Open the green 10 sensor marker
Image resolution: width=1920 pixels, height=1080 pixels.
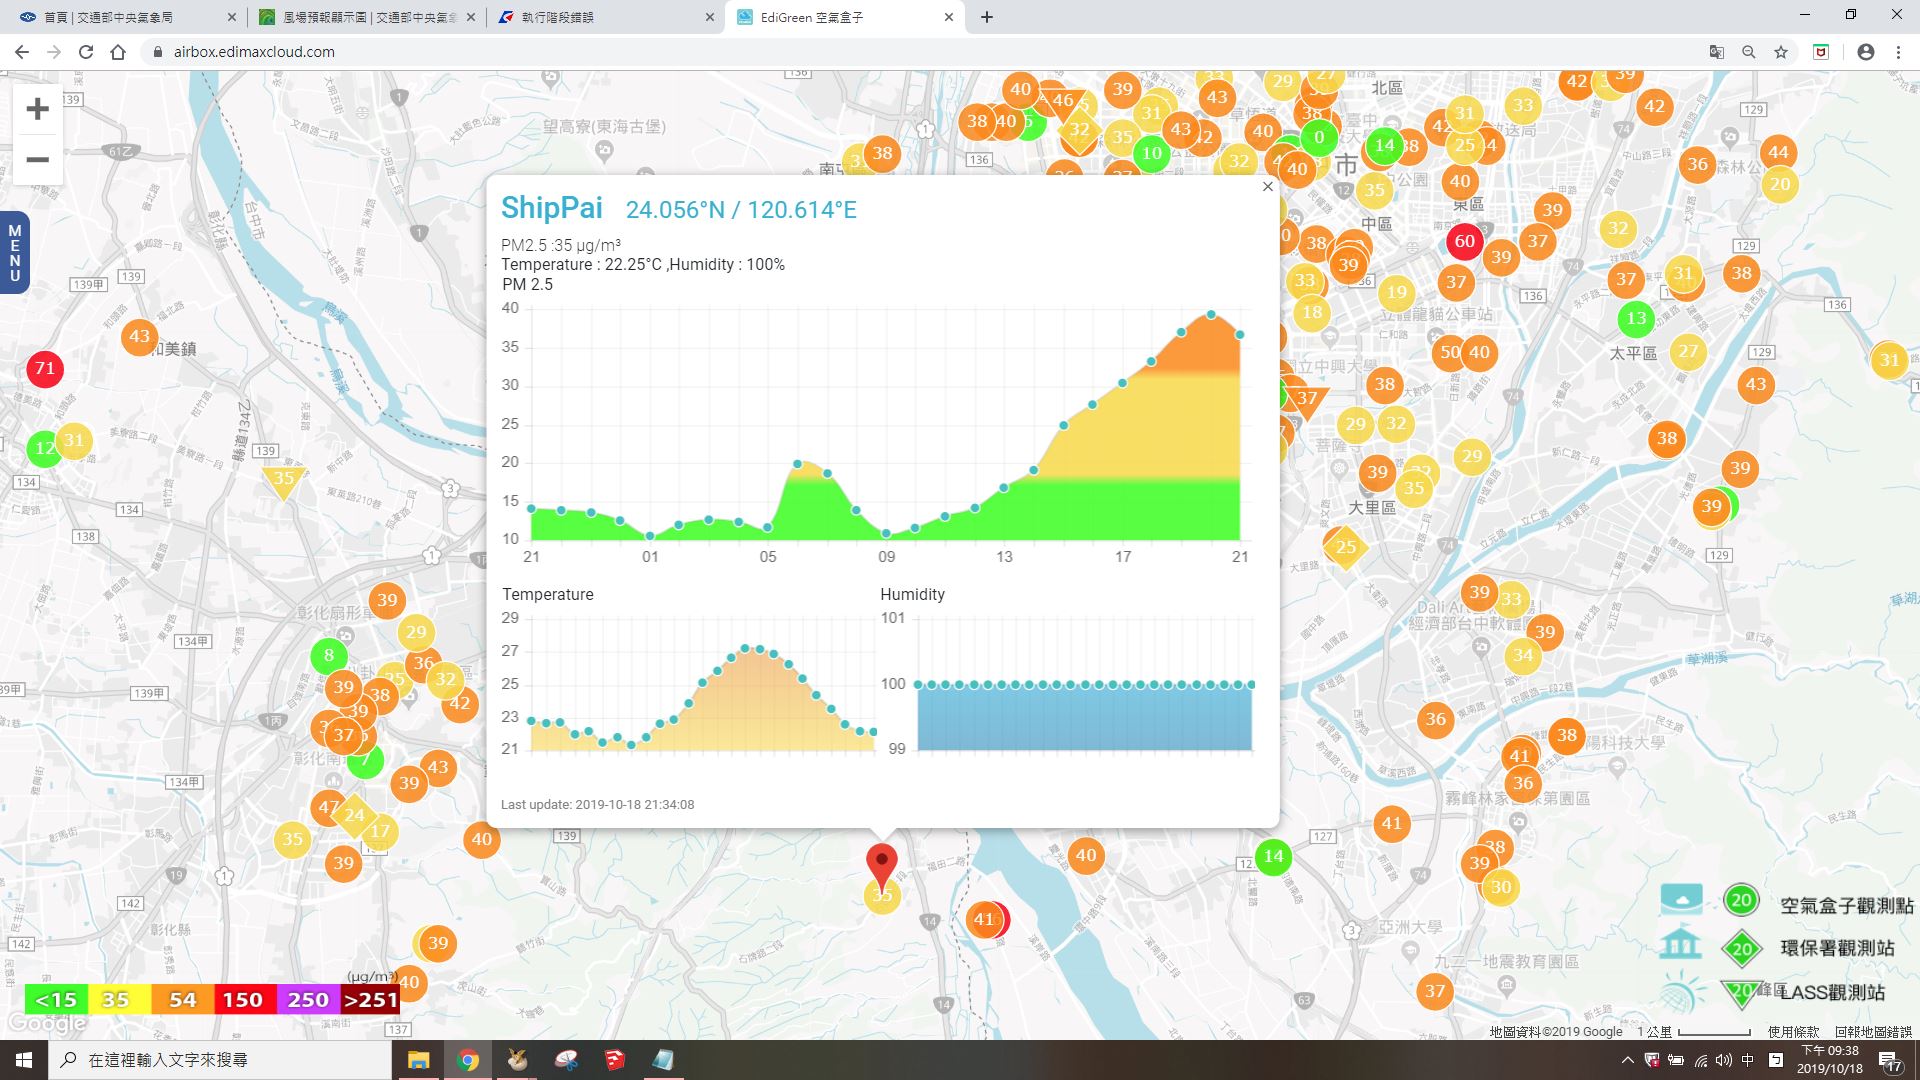click(x=1152, y=153)
